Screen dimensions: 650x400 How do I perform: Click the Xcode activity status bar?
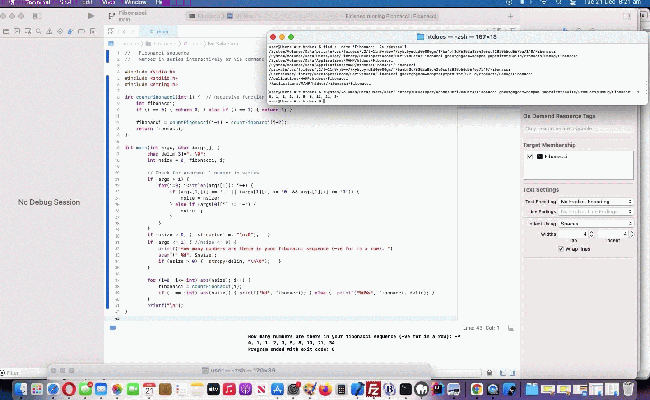click(313, 16)
